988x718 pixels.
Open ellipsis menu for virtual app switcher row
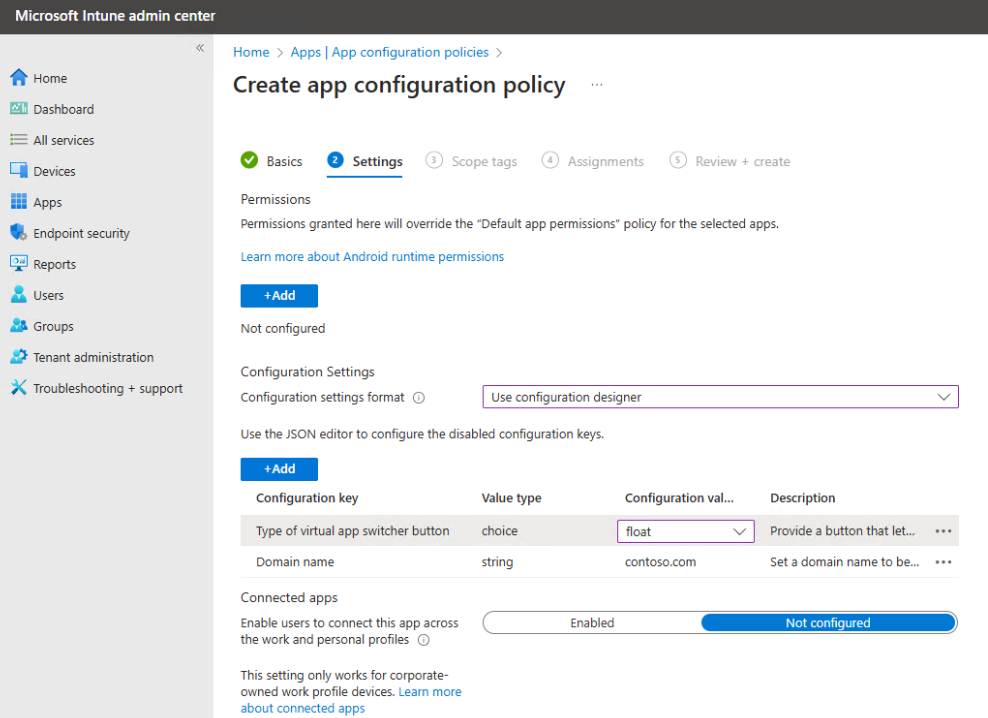pyautogui.click(x=943, y=531)
